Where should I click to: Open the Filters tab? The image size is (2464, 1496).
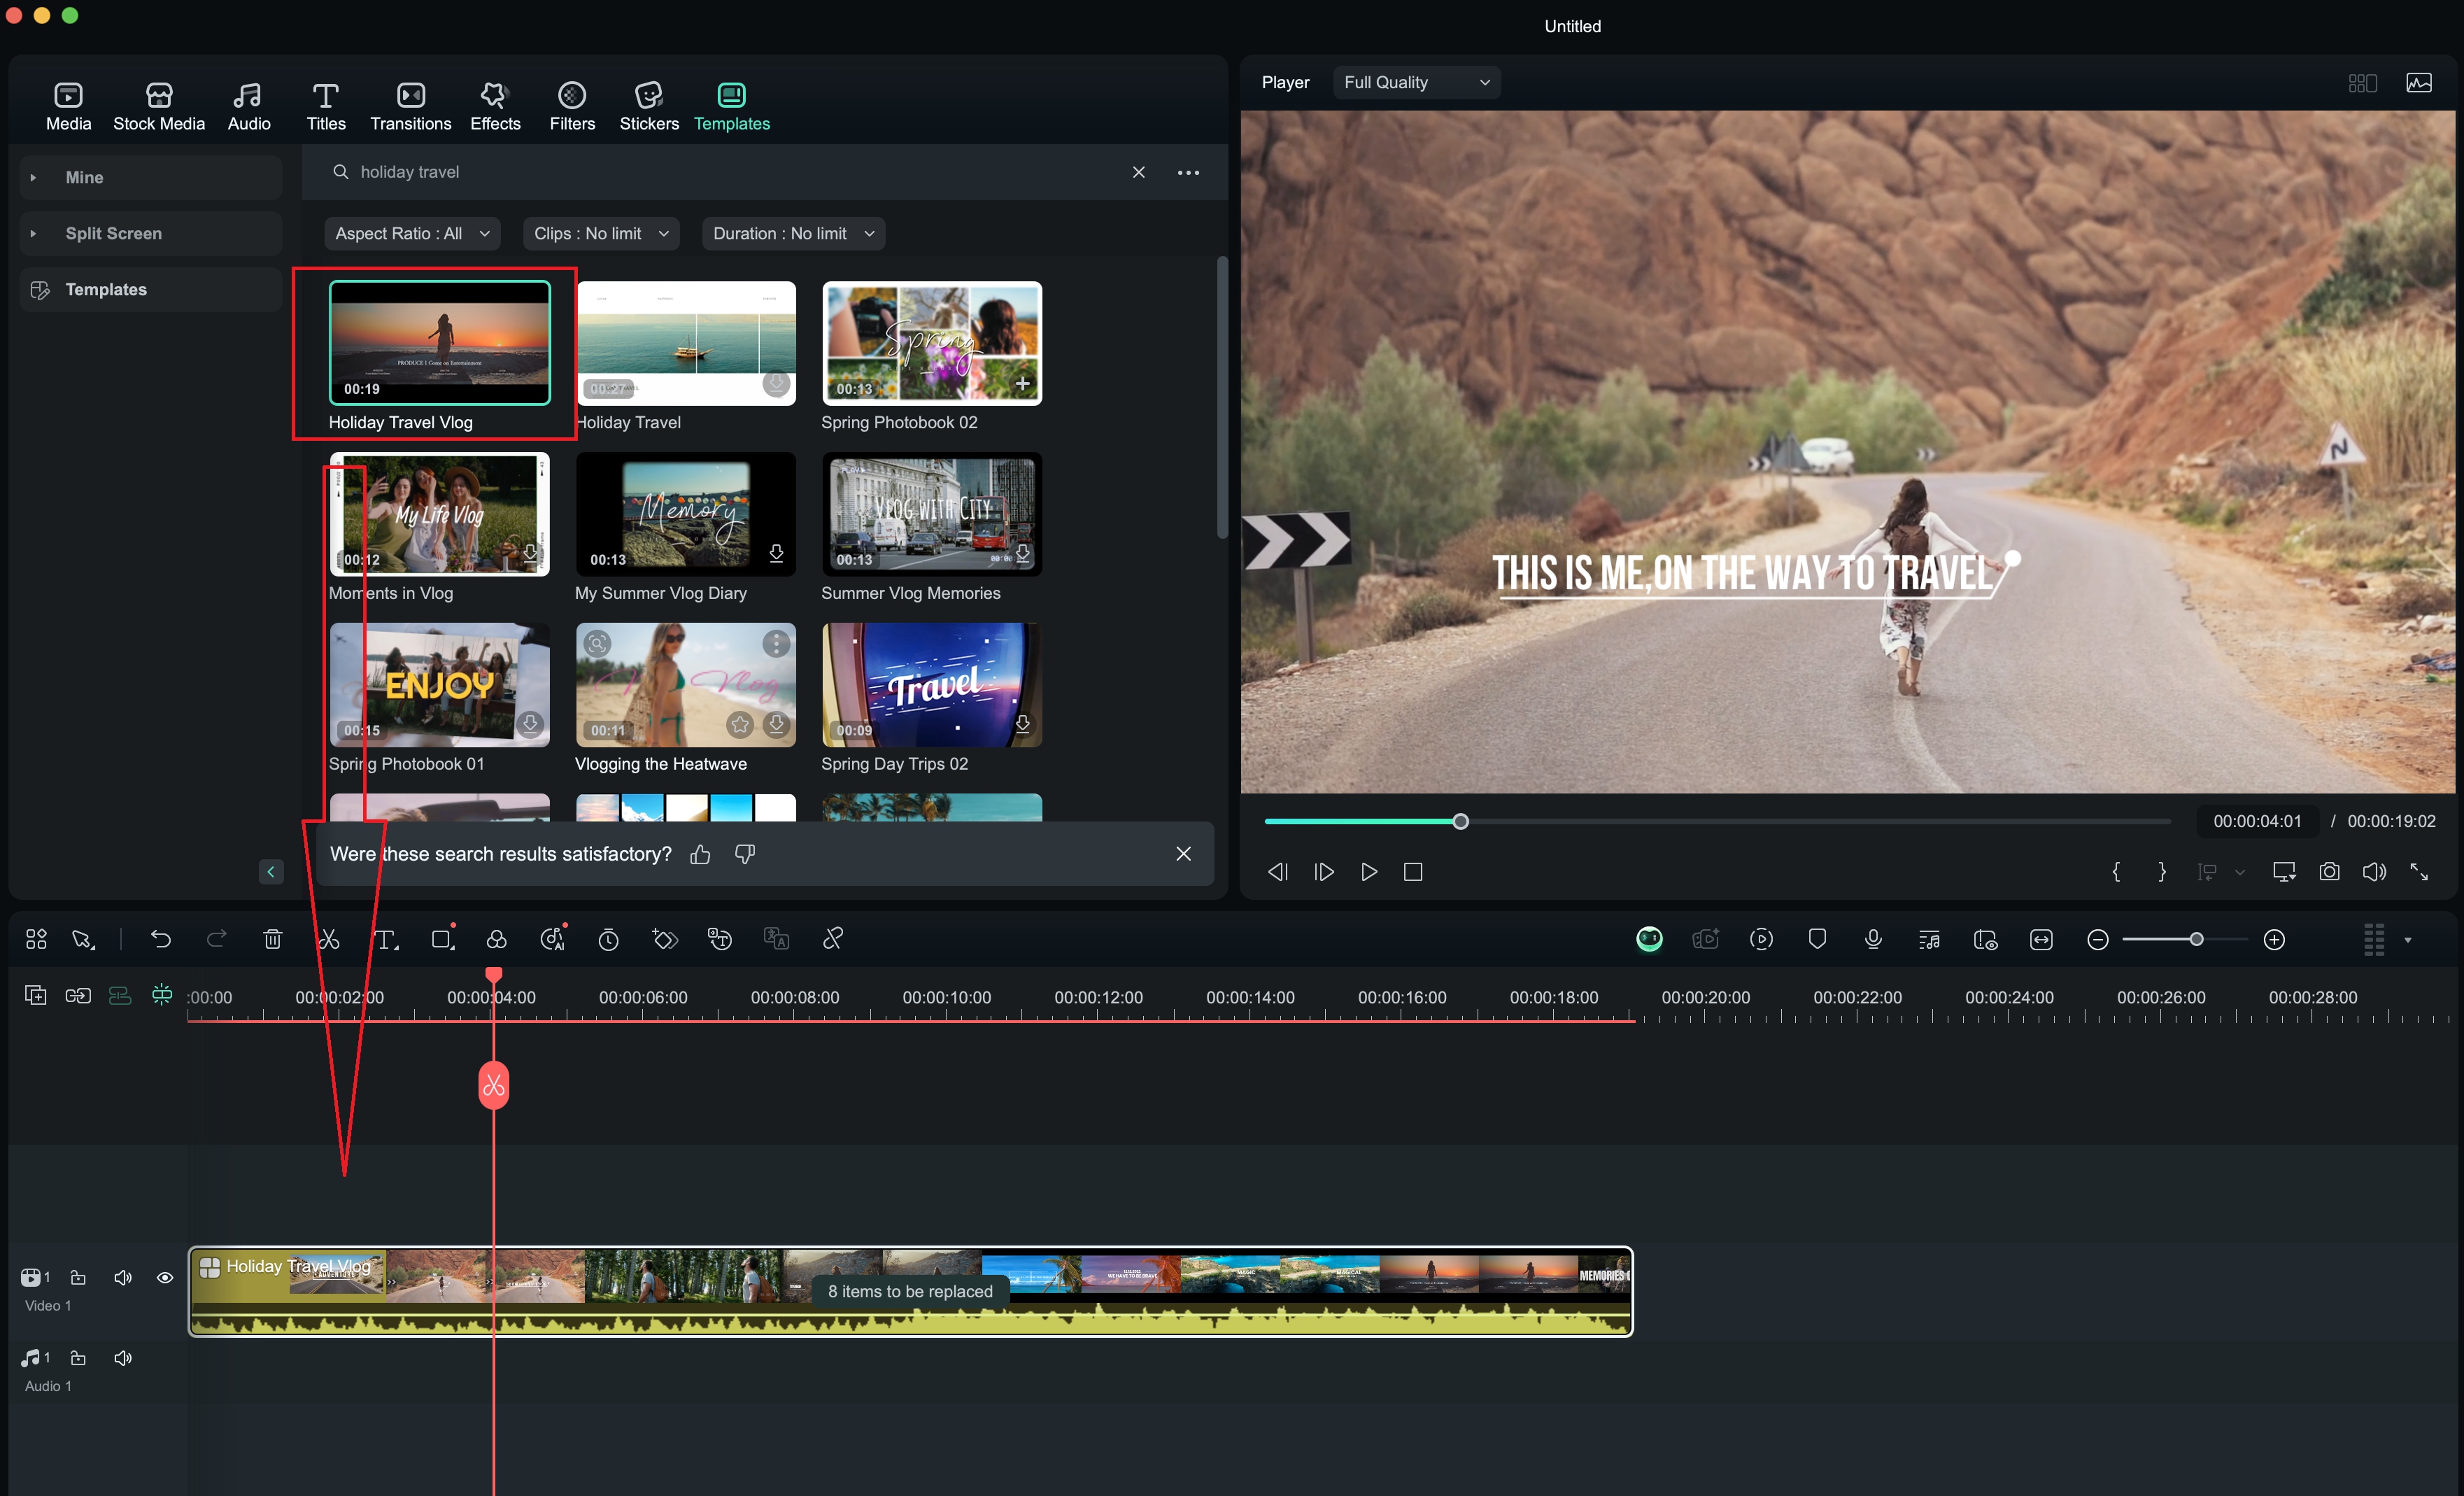pos(572,106)
